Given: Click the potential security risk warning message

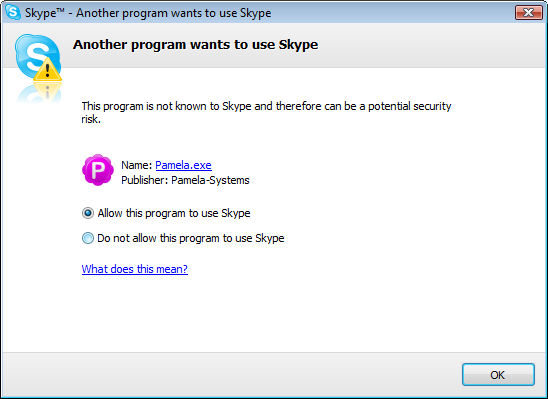Looking at the screenshot, I should (x=266, y=112).
